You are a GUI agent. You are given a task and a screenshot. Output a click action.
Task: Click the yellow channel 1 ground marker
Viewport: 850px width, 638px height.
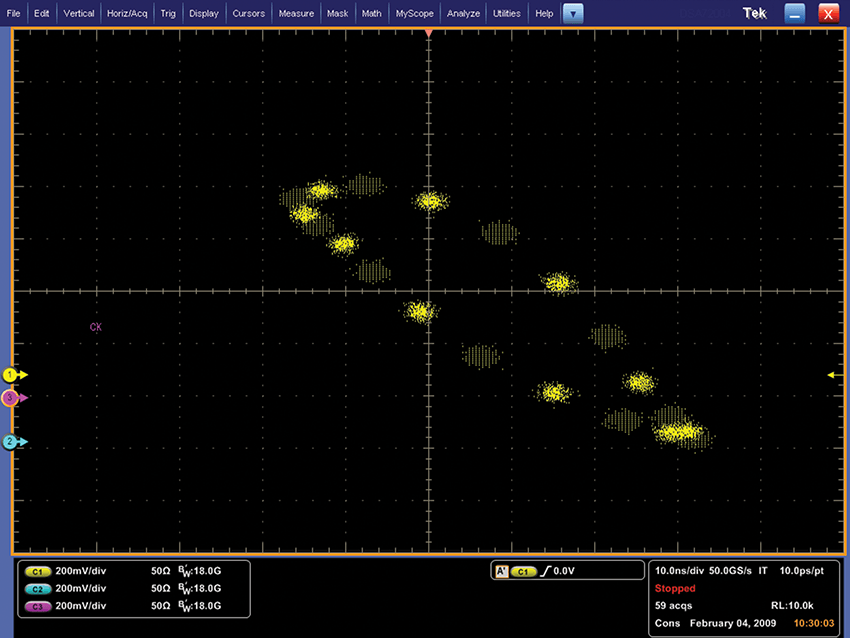12,374
